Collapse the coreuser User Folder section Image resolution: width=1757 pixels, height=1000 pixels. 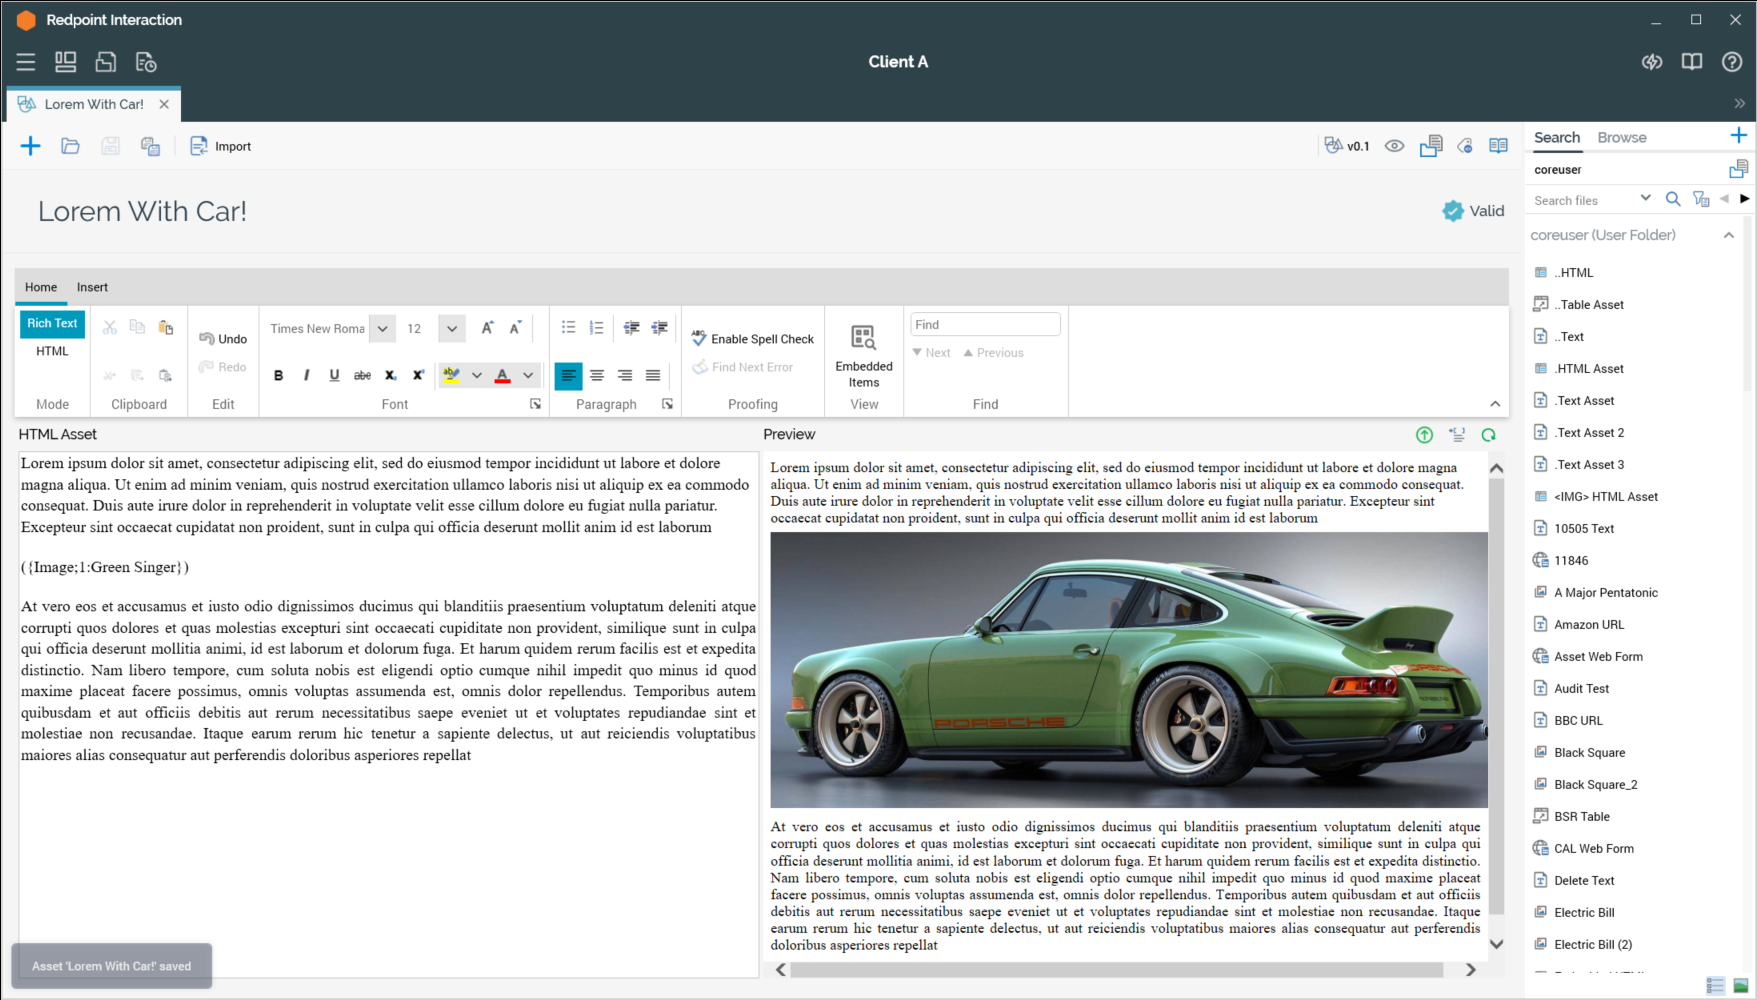(x=1728, y=235)
